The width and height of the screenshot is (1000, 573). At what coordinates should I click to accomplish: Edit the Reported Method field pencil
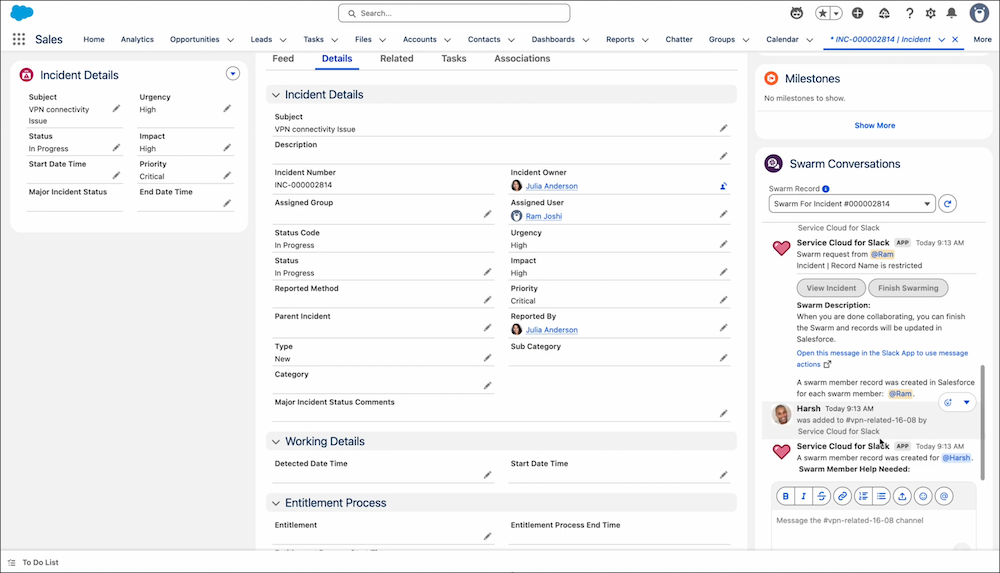(487, 300)
